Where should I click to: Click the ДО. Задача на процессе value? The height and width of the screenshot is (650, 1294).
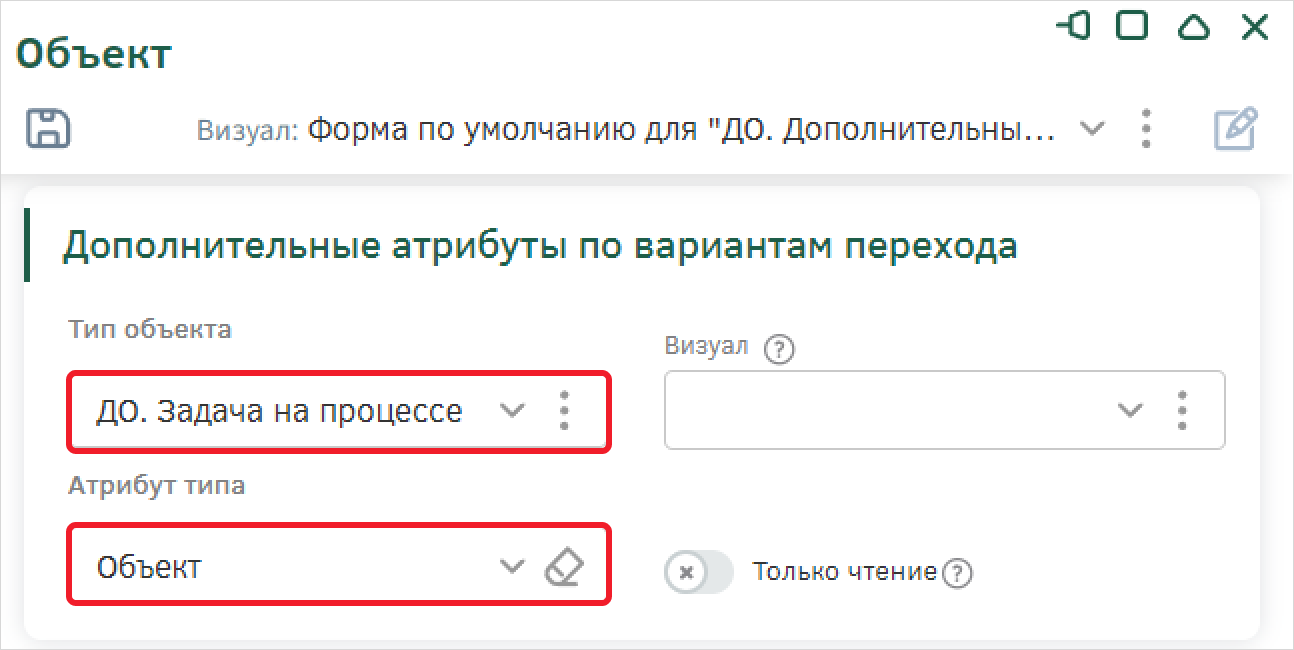pyautogui.click(x=280, y=411)
